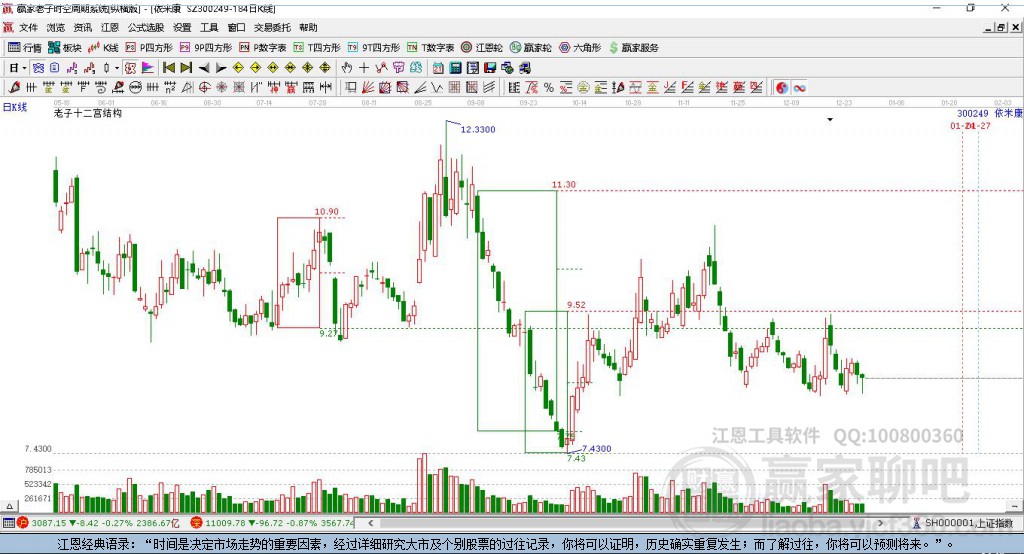
Task: Open the 江恩 menu
Action: point(110,27)
